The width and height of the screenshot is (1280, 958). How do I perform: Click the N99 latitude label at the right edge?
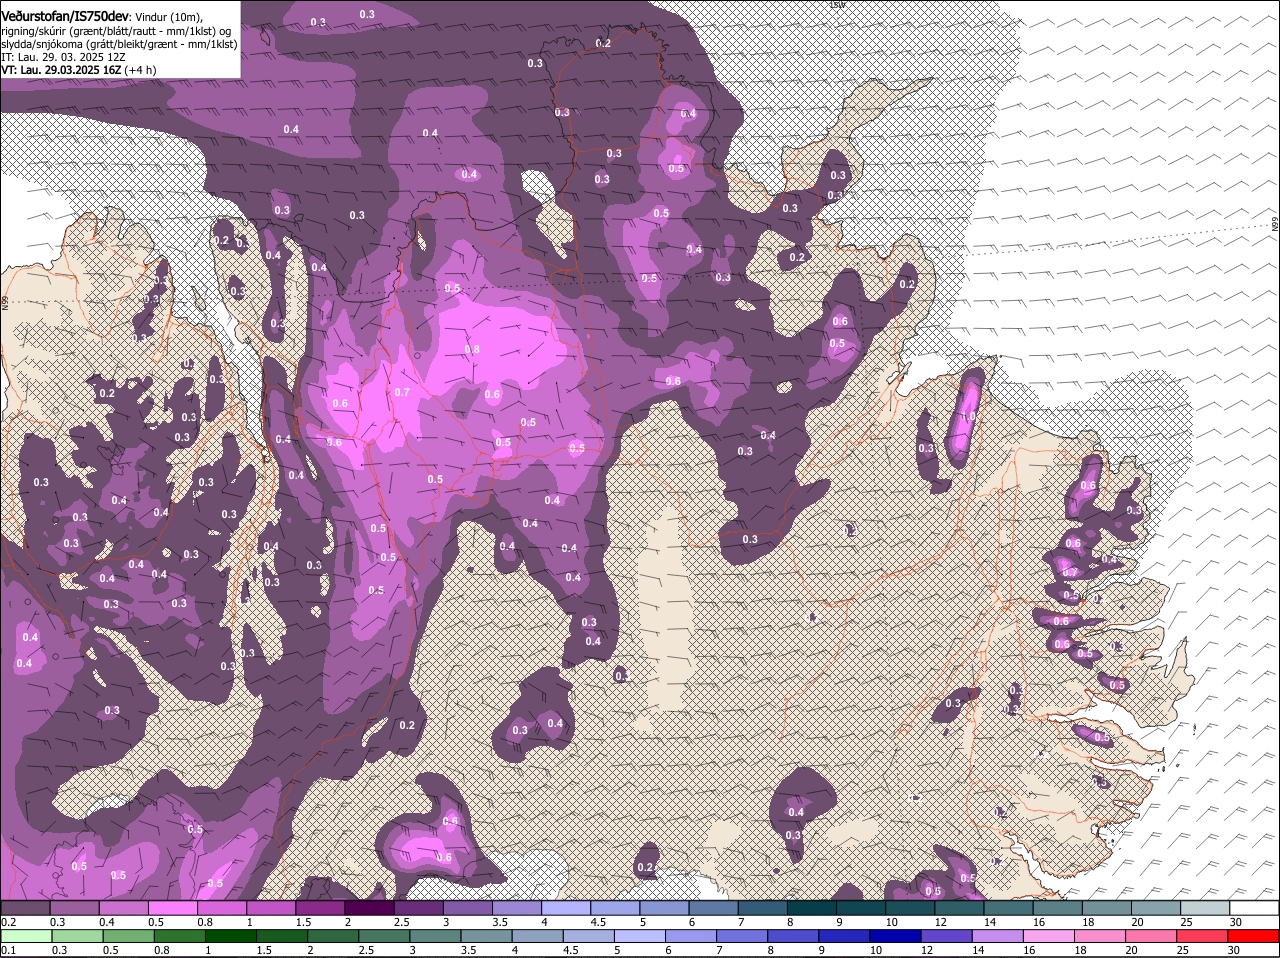pyautogui.click(x=1275, y=226)
